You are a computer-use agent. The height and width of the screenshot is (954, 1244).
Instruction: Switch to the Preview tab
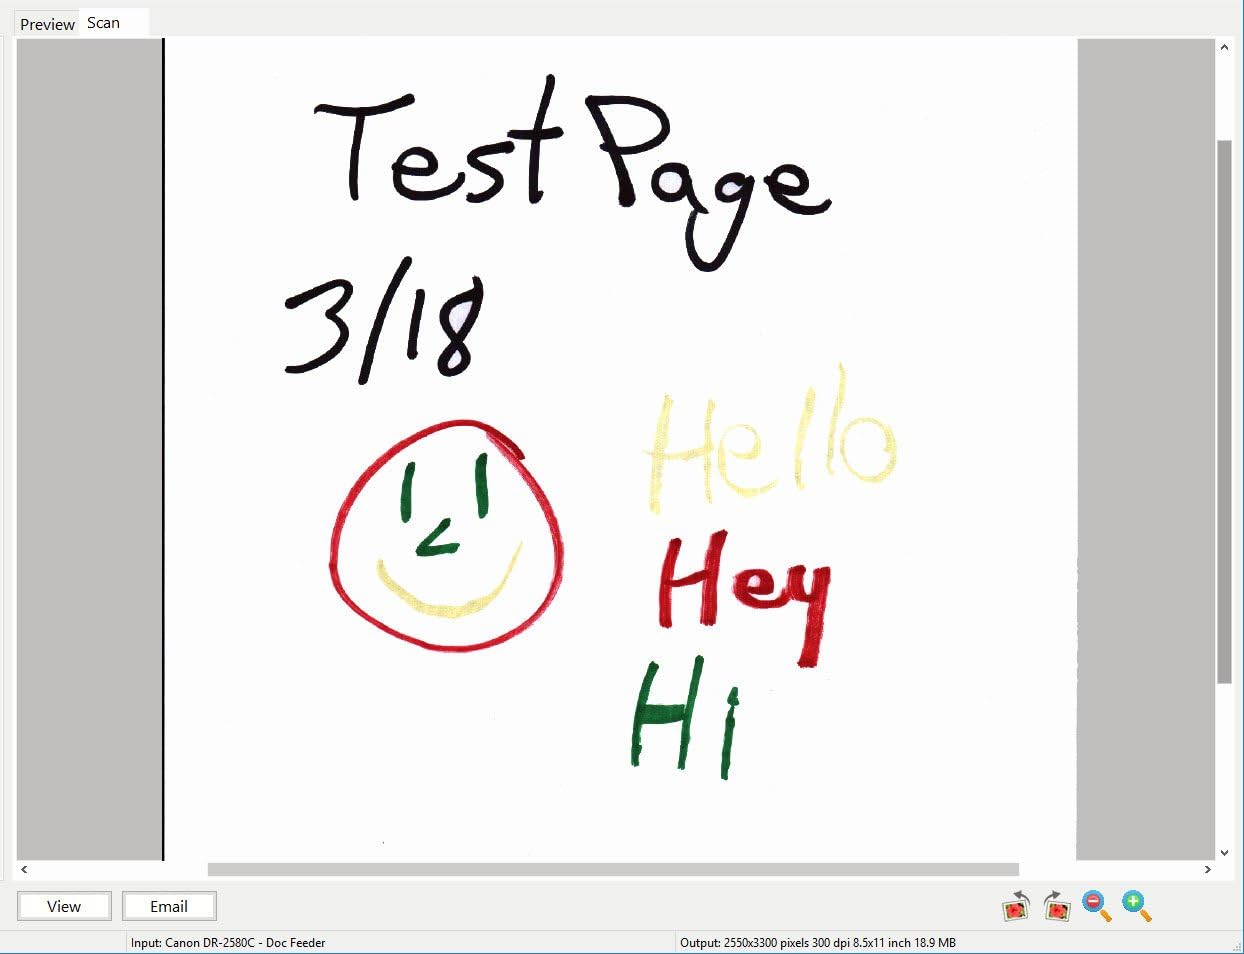(x=47, y=24)
